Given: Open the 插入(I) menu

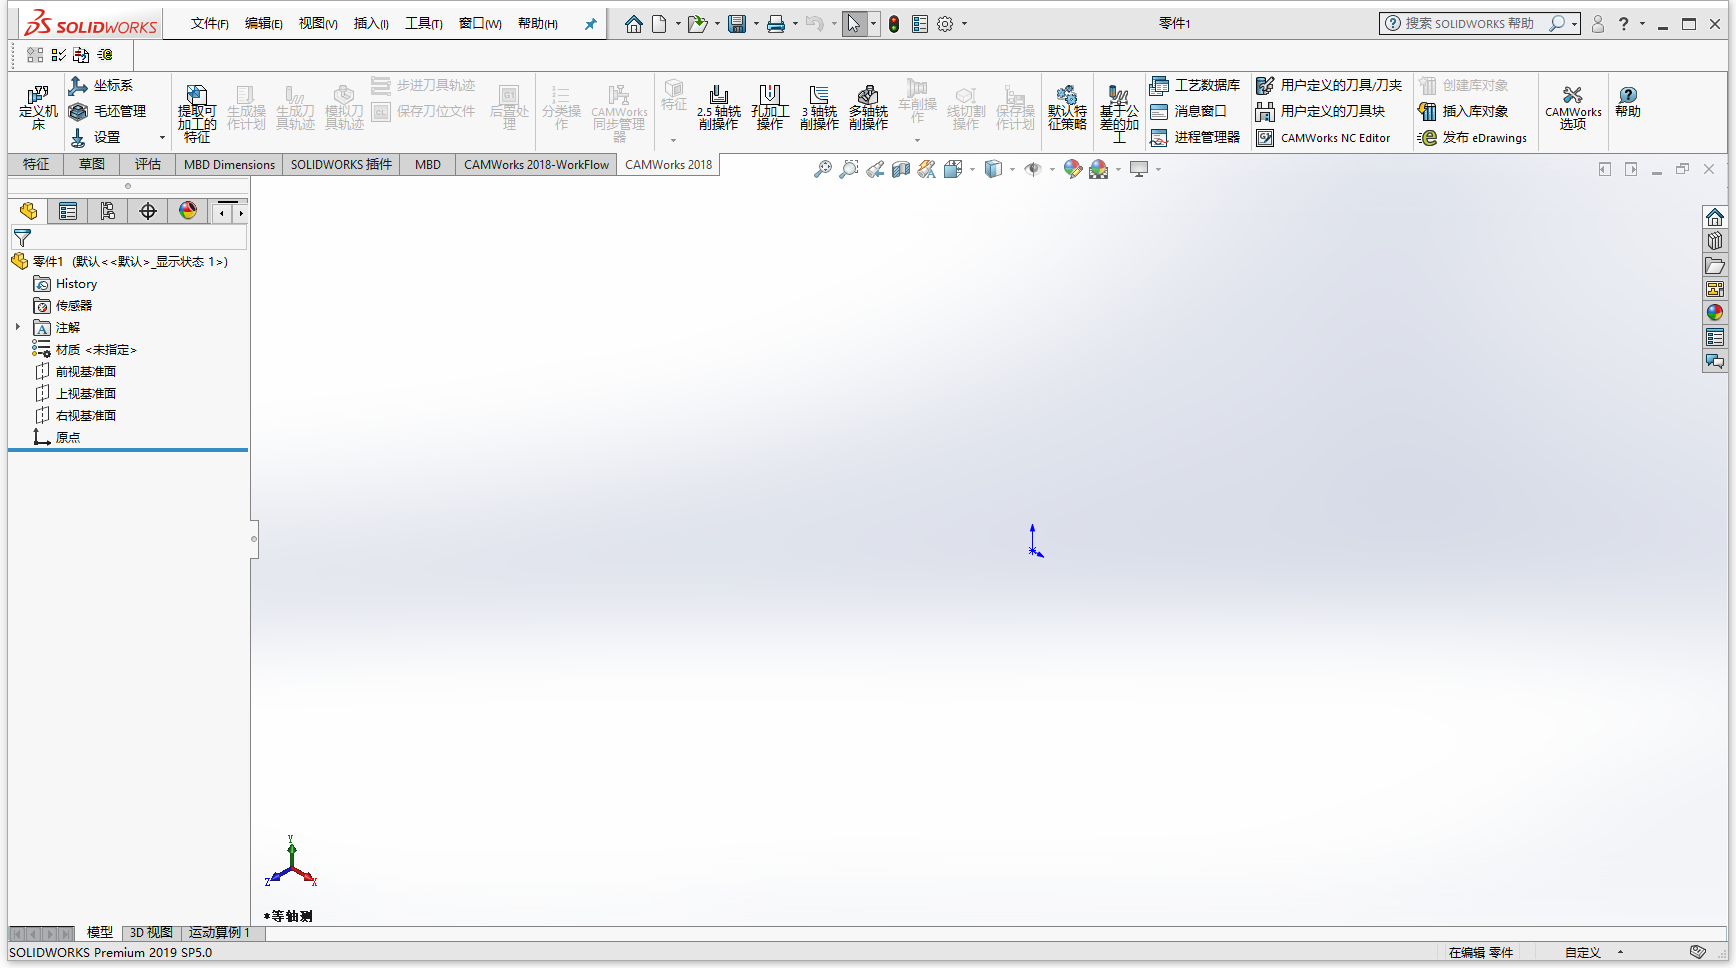Looking at the screenshot, I should (x=371, y=24).
